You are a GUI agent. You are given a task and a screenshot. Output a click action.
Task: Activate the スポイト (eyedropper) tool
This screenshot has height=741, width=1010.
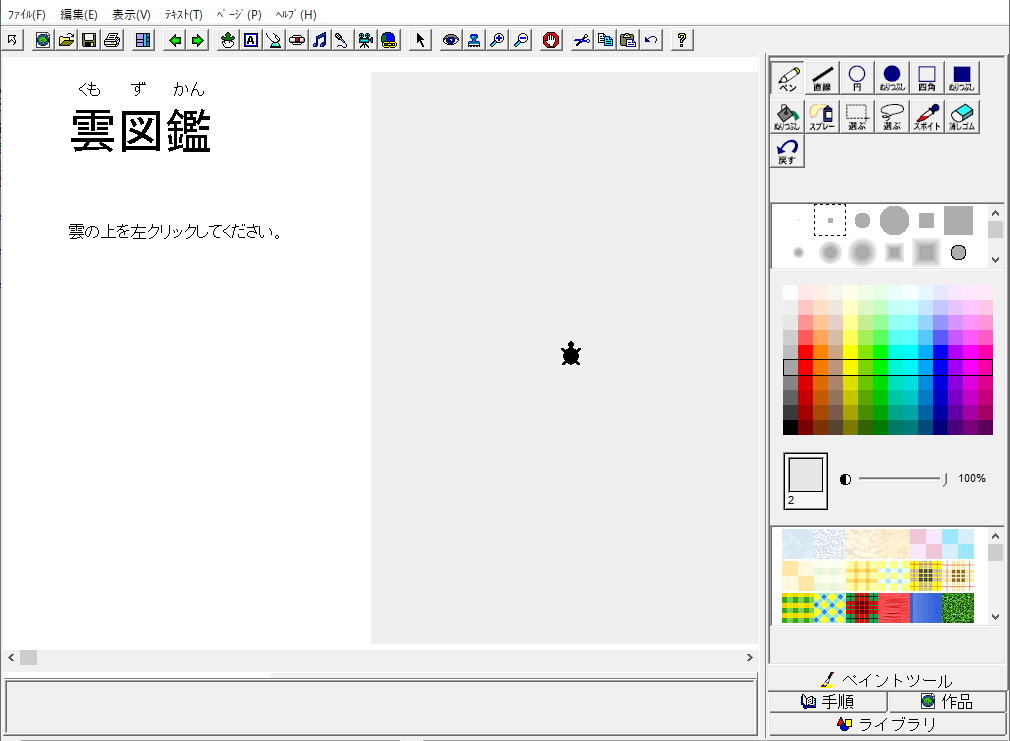pos(927,117)
